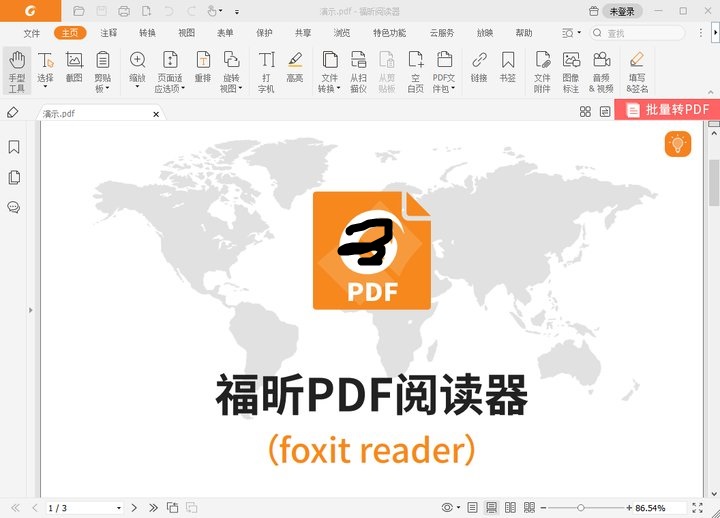Toggle the split view icon beside the tab bar

[605, 112]
